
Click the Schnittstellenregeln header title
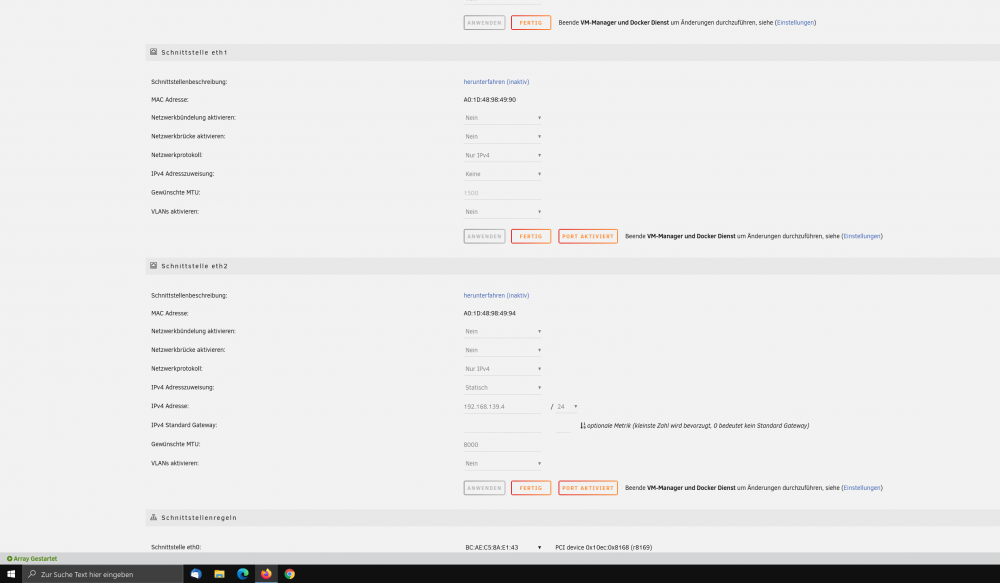pos(198,518)
